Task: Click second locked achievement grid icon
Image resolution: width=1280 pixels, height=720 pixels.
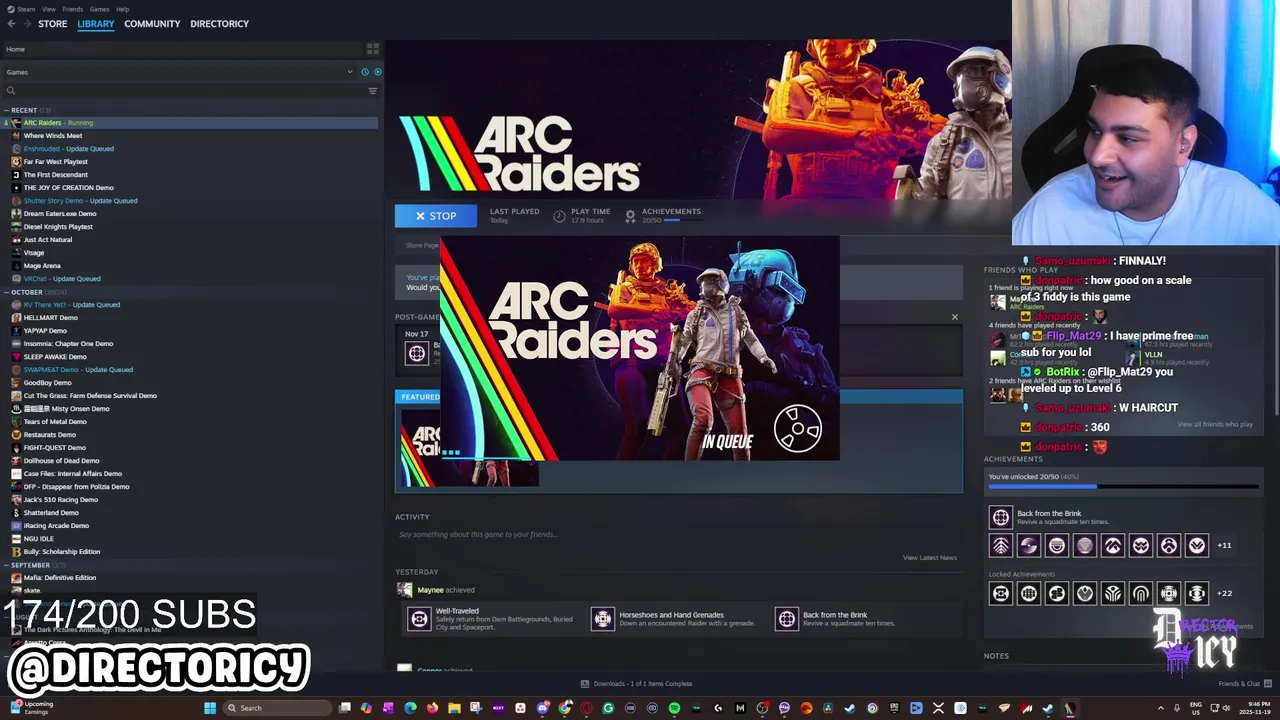Action: click(x=1029, y=593)
